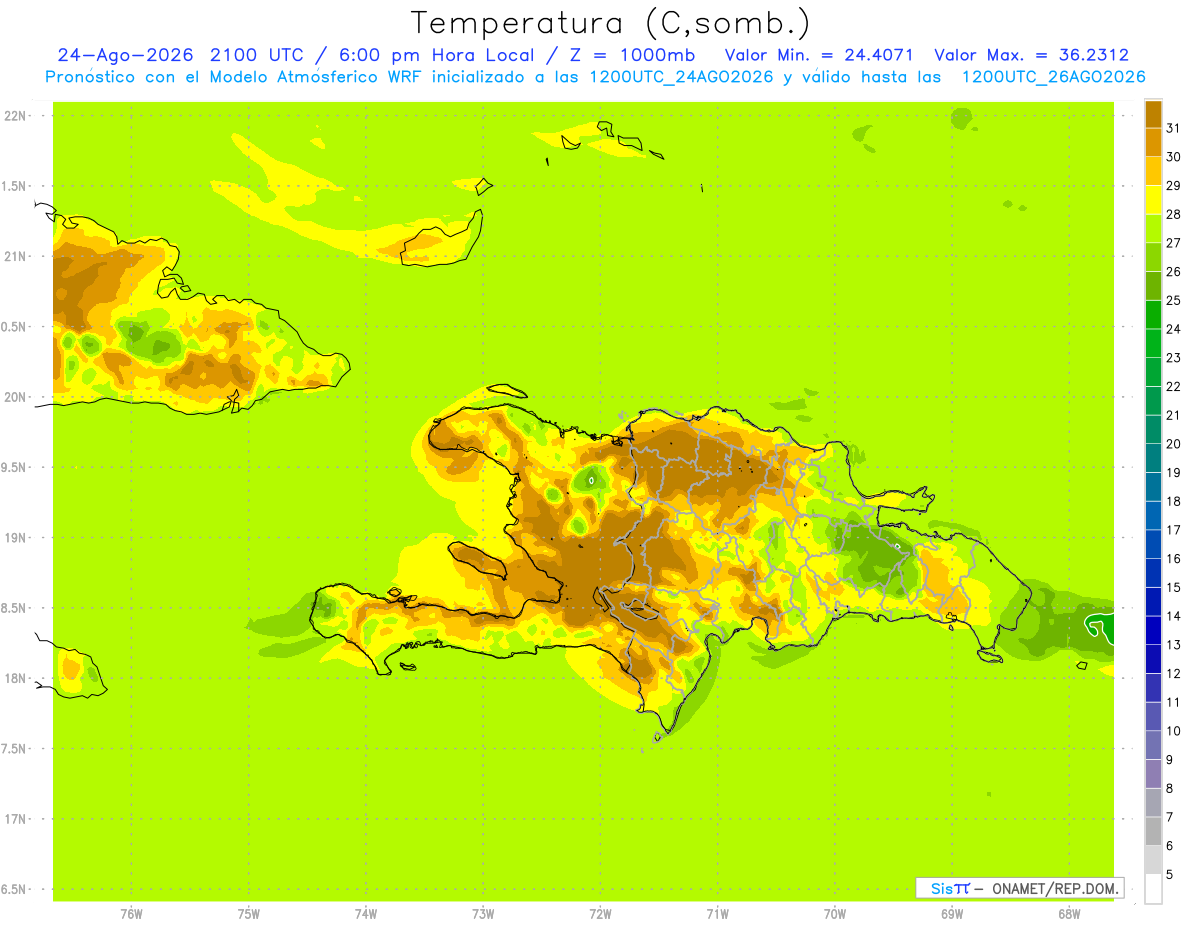Click the "17N" latitude axis label
Viewport: 1200px width, 927px height.
pos(17,820)
